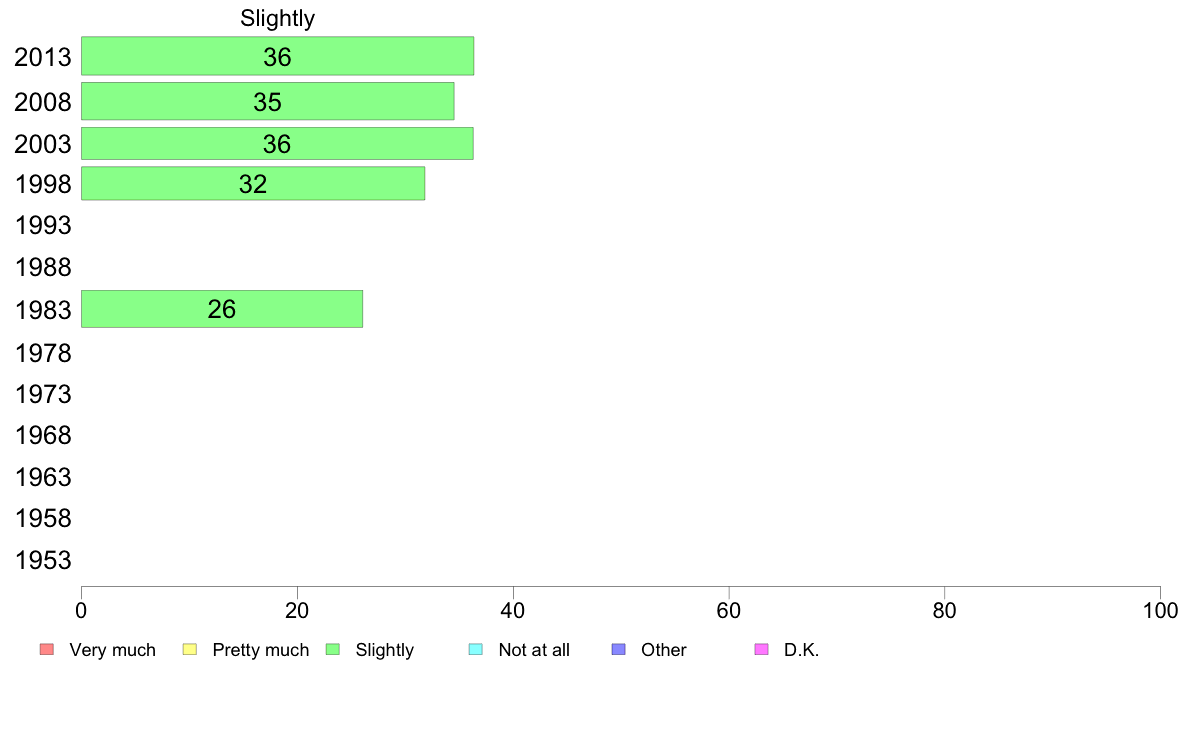Select the blue Other legend swatch
The height and width of the screenshot is (736, 1188).
(x=618, y=650)
